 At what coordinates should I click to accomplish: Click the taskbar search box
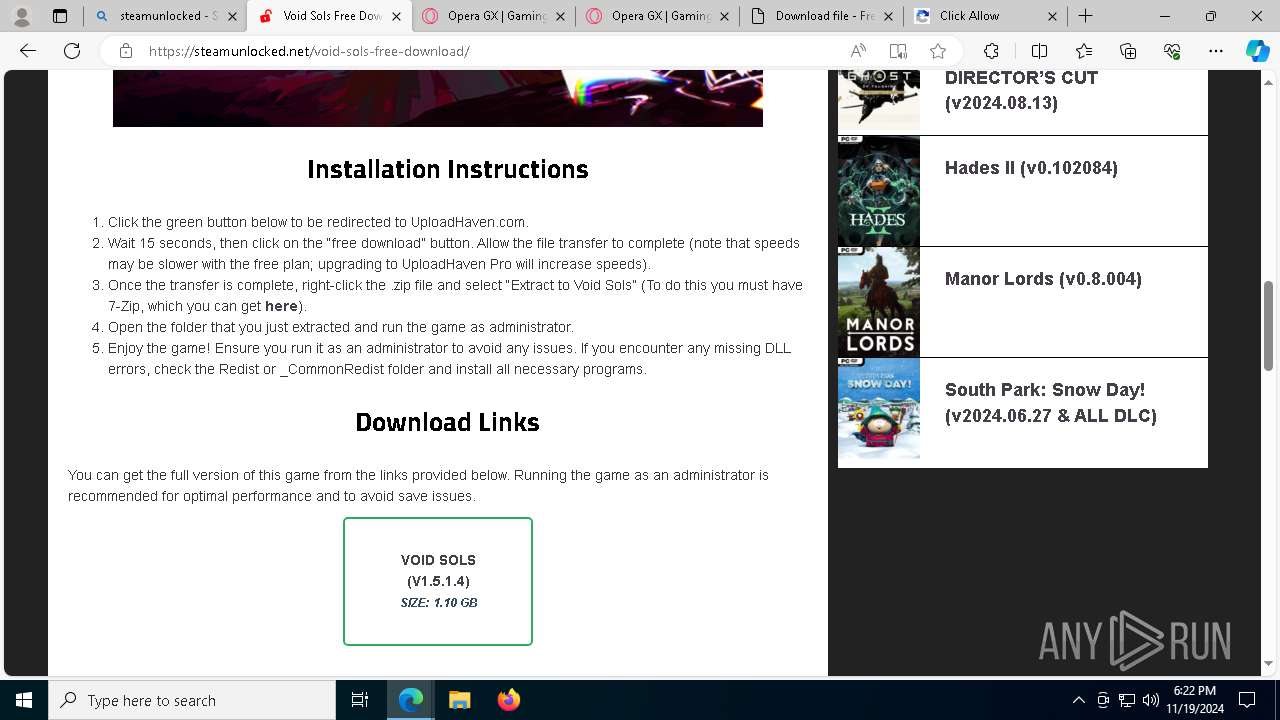pyautogui.click(x=192, y=700)
